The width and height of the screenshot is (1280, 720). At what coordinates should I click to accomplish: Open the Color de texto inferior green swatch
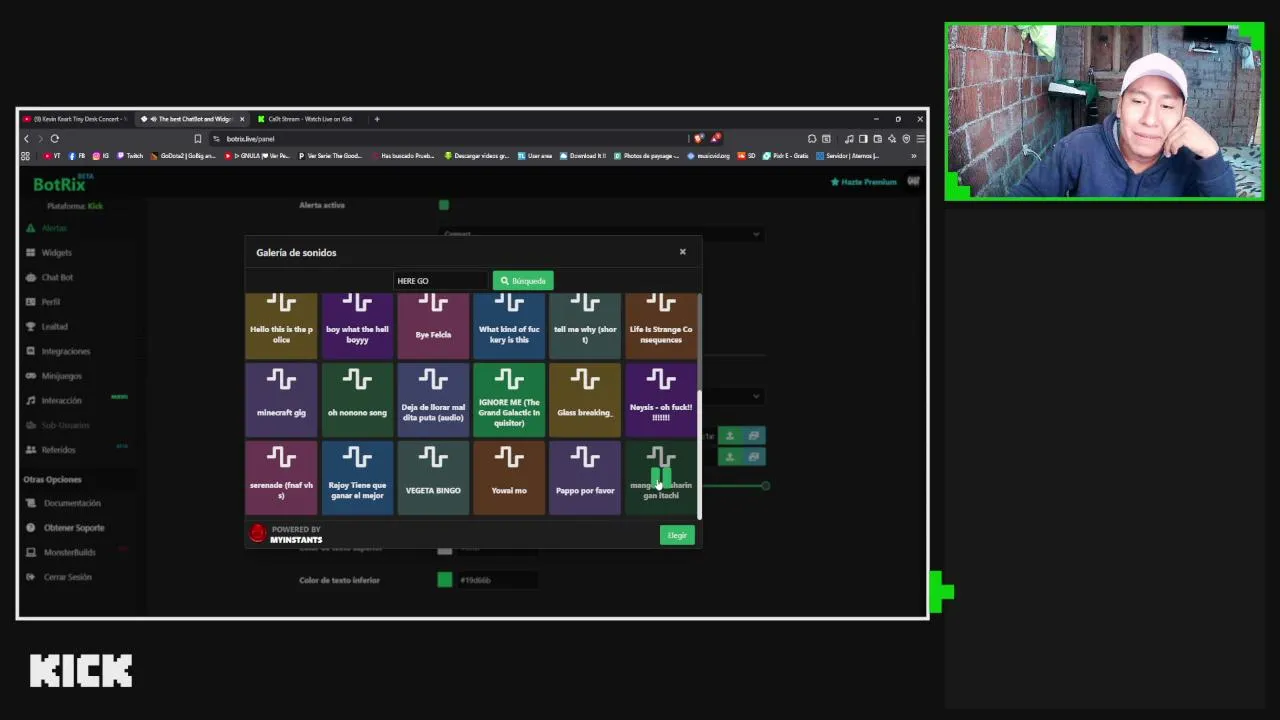pos(445,580)
